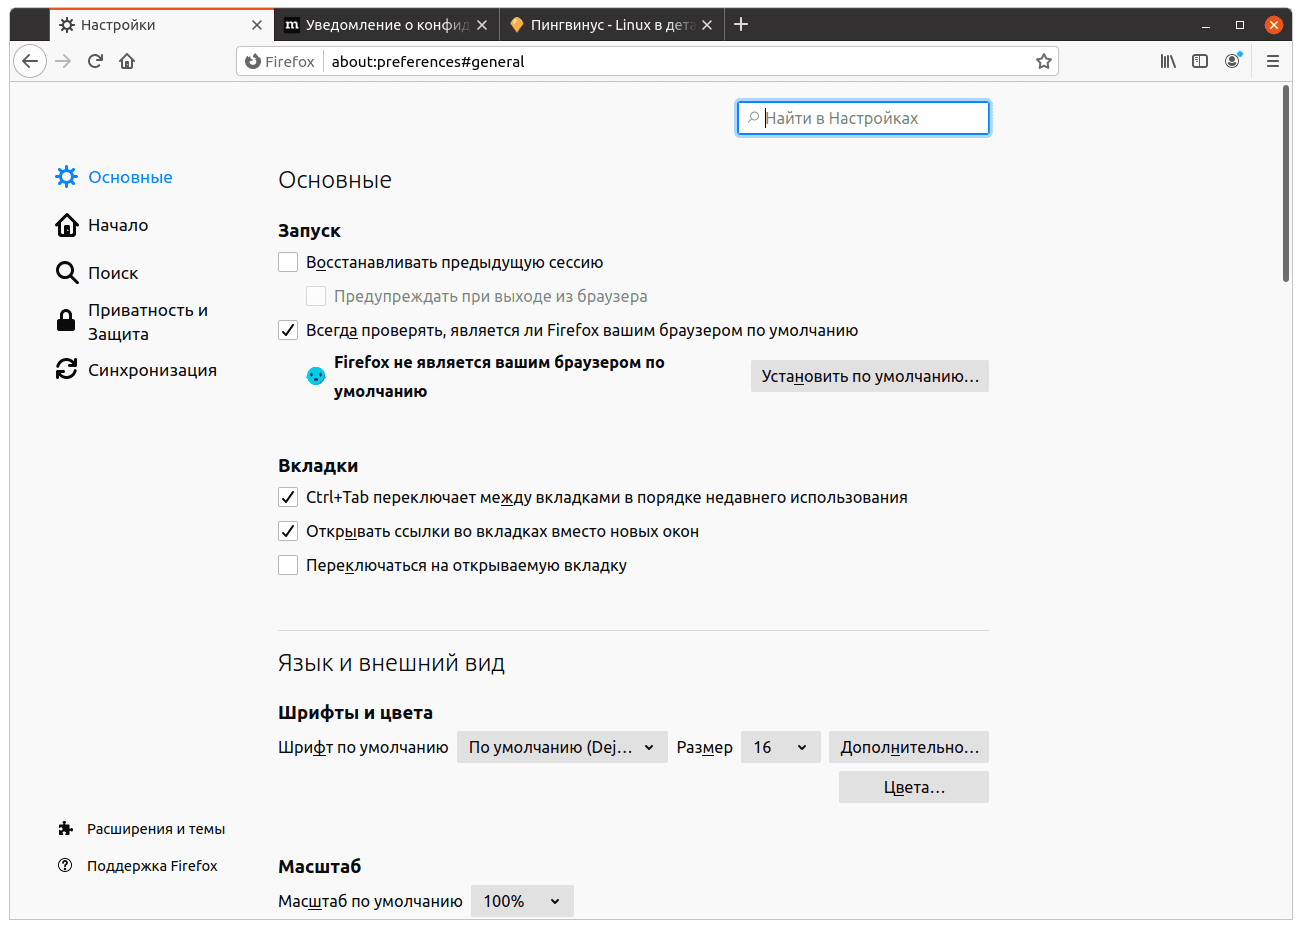1302x929 pixels.
Task: Open the hamburger application menu
Action: (x=1273, y=61)
